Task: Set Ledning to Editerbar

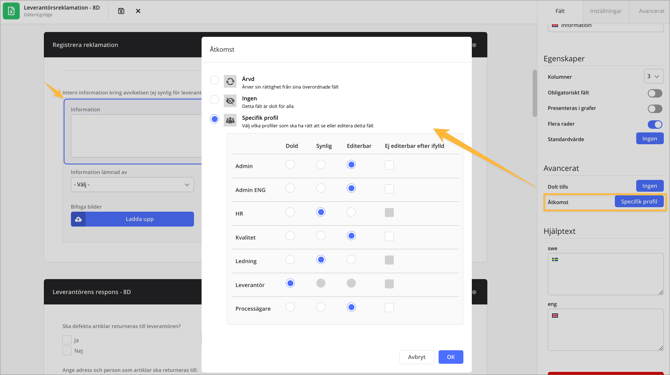Action: [x=351, y=259]
